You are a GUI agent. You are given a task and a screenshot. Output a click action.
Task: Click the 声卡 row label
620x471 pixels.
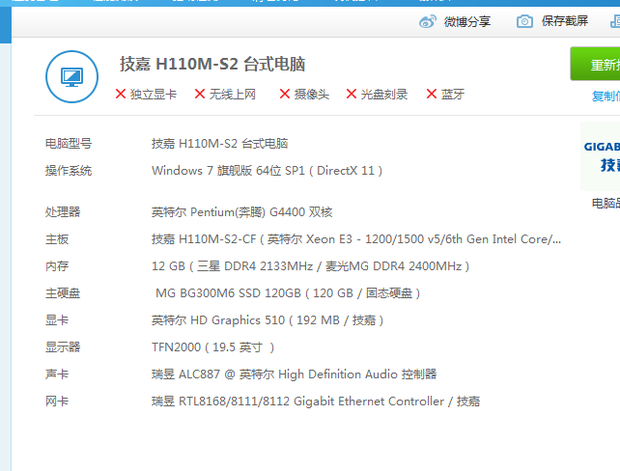(57, 374)
